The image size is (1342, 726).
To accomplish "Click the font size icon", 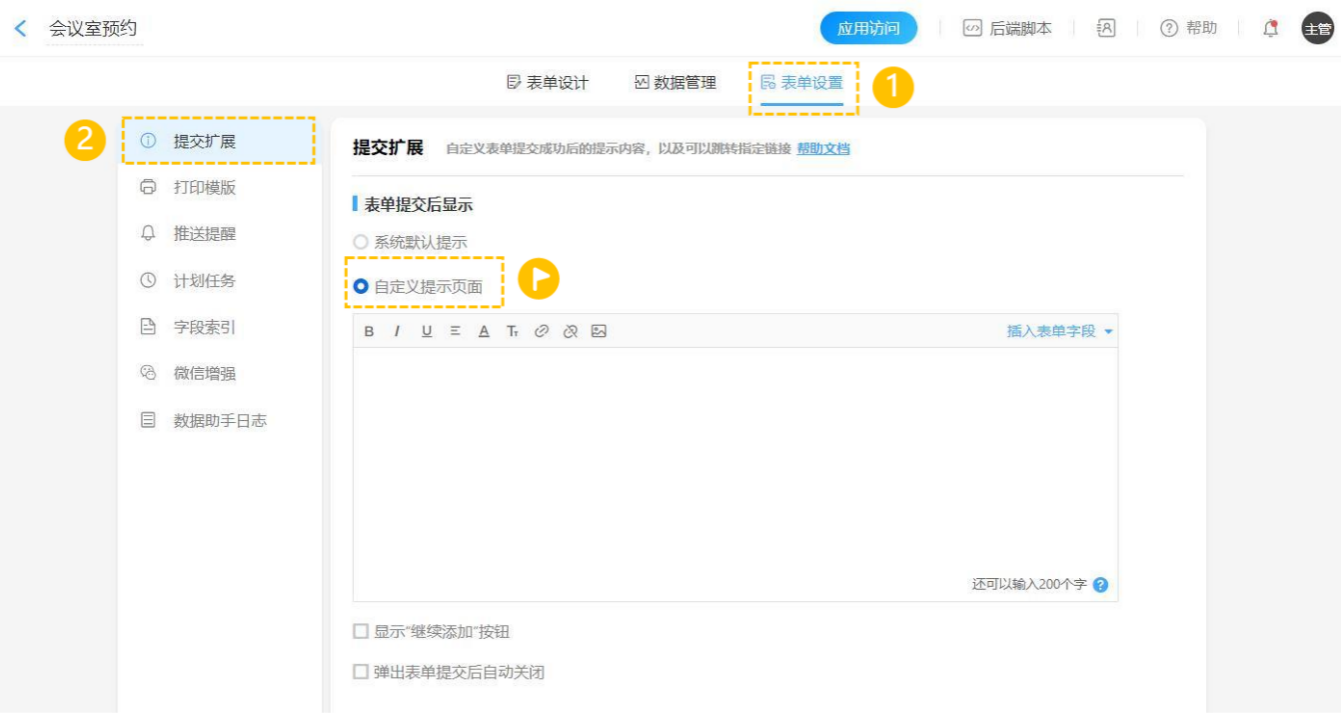I will click(x=512, y=331).
